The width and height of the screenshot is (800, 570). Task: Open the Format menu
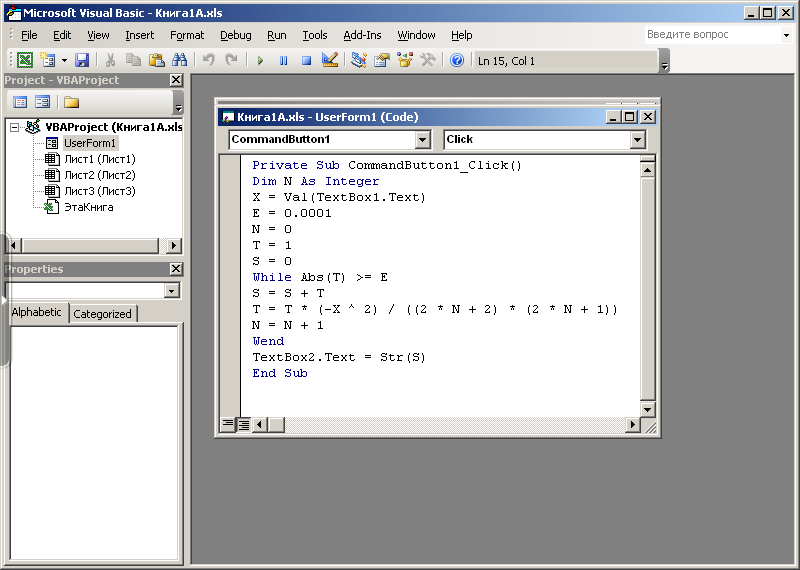pyautogui.click(x=187, y=35)
